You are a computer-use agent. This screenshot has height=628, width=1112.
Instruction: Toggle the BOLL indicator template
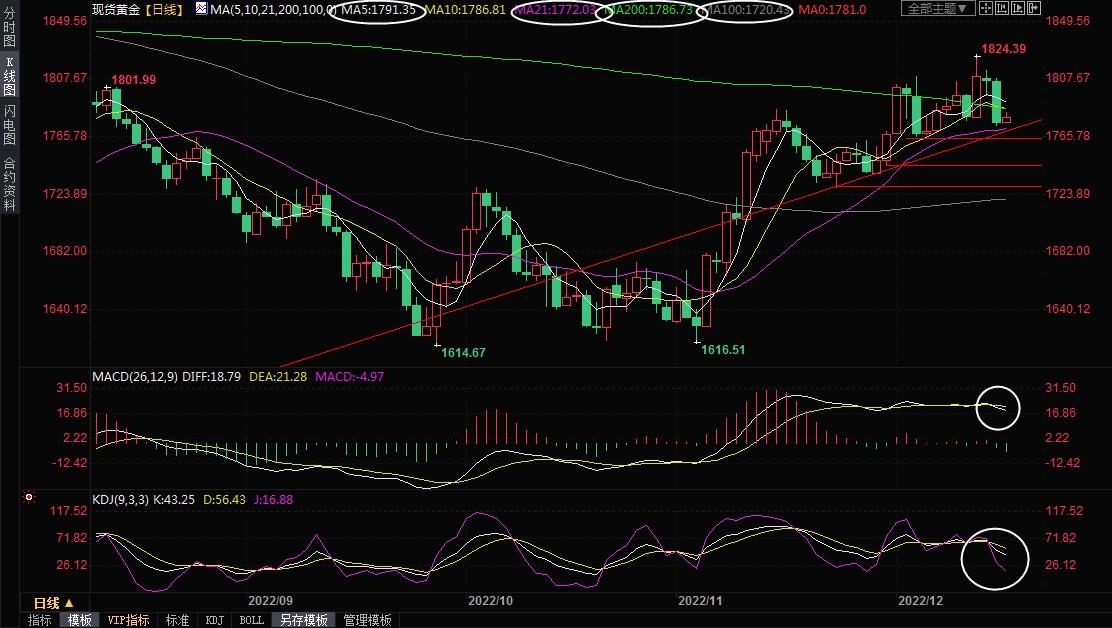[251, 620]
